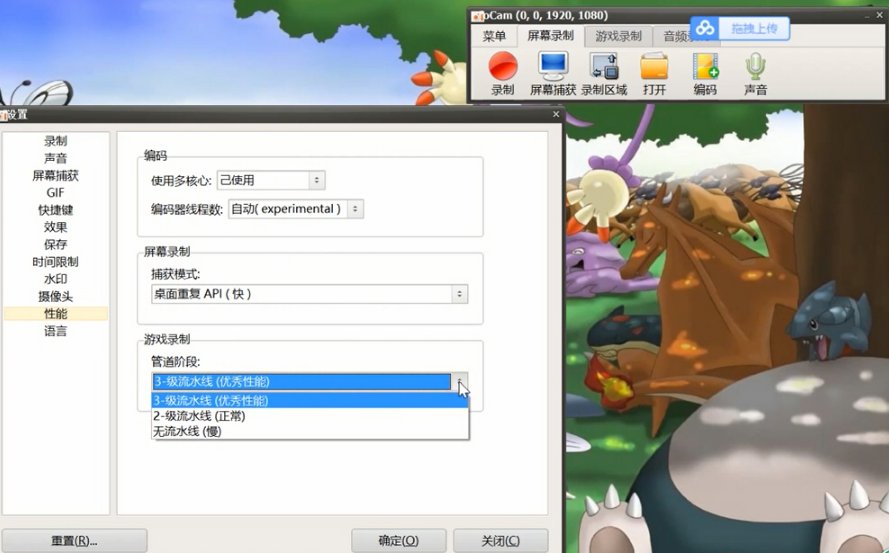
Task: Select 摄像头 in settings list
Action: click(56, 296)
